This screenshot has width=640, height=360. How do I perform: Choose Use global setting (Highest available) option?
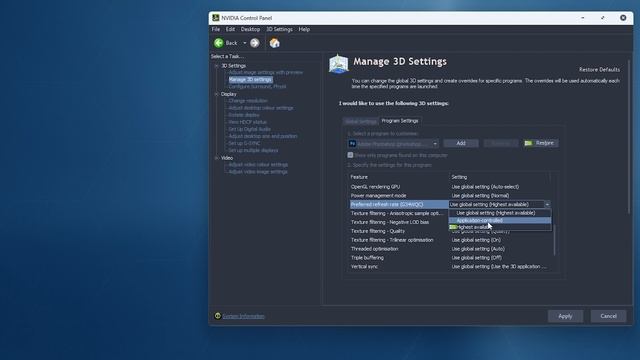(500, 213)
